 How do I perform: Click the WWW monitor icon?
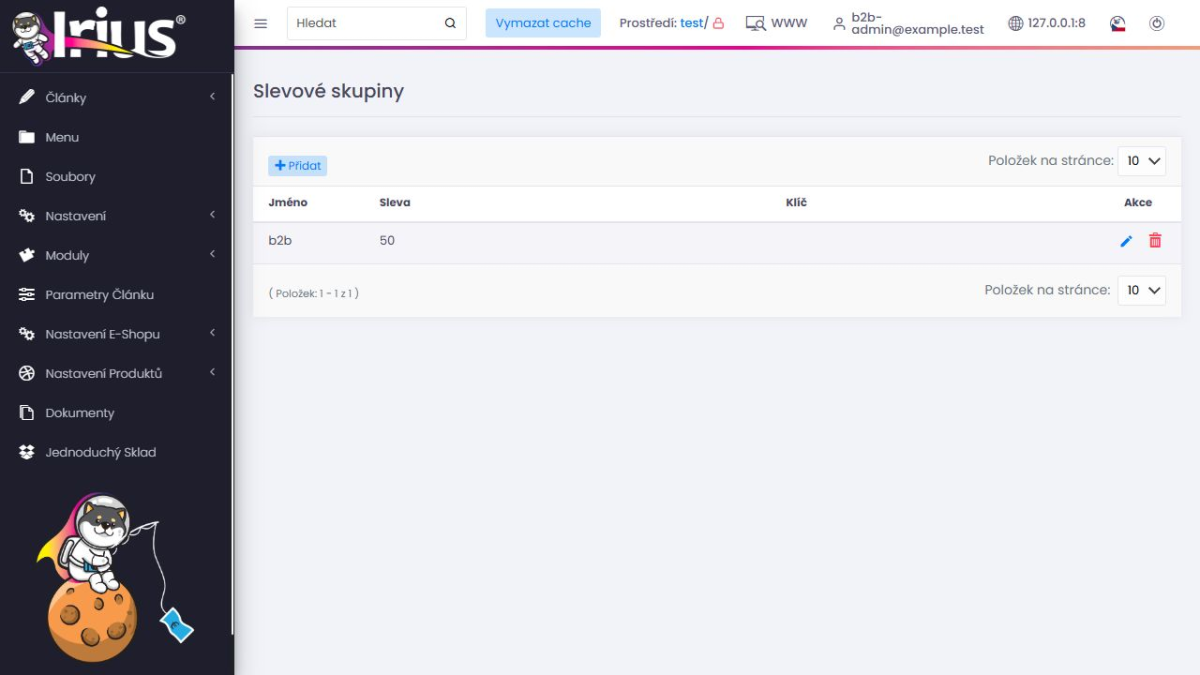click(756, 23)
